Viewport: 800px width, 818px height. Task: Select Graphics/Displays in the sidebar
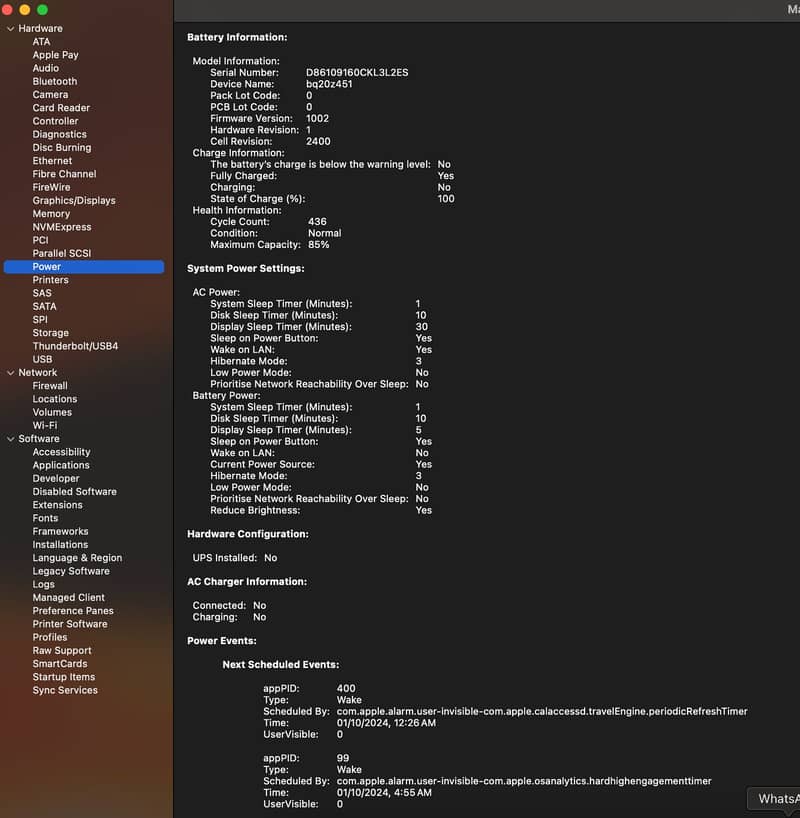(x=74, y=200)
